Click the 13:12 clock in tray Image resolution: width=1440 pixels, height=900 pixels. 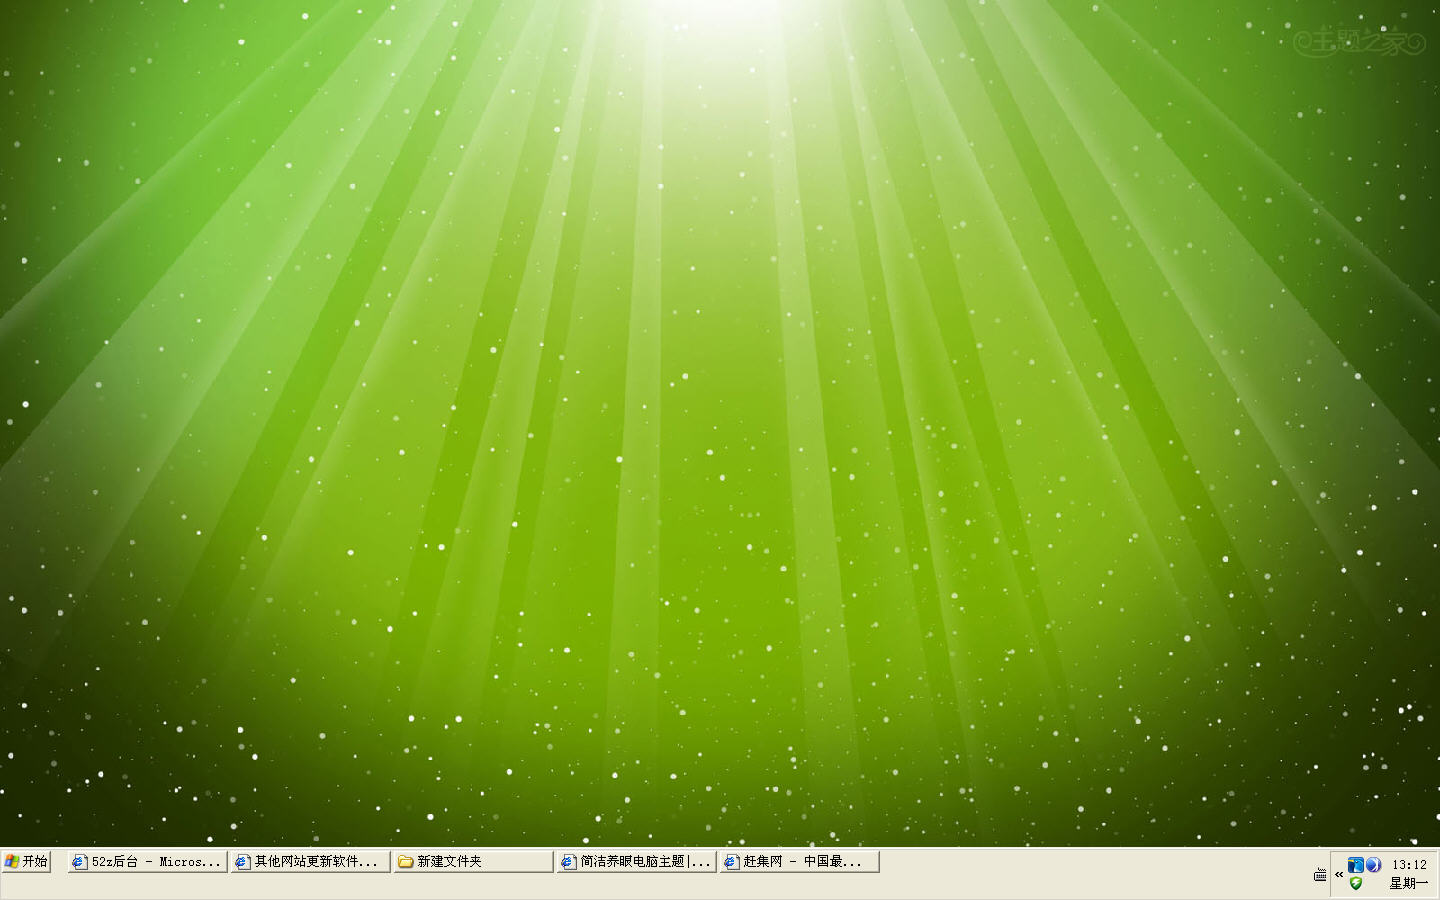click(1409, 865)
